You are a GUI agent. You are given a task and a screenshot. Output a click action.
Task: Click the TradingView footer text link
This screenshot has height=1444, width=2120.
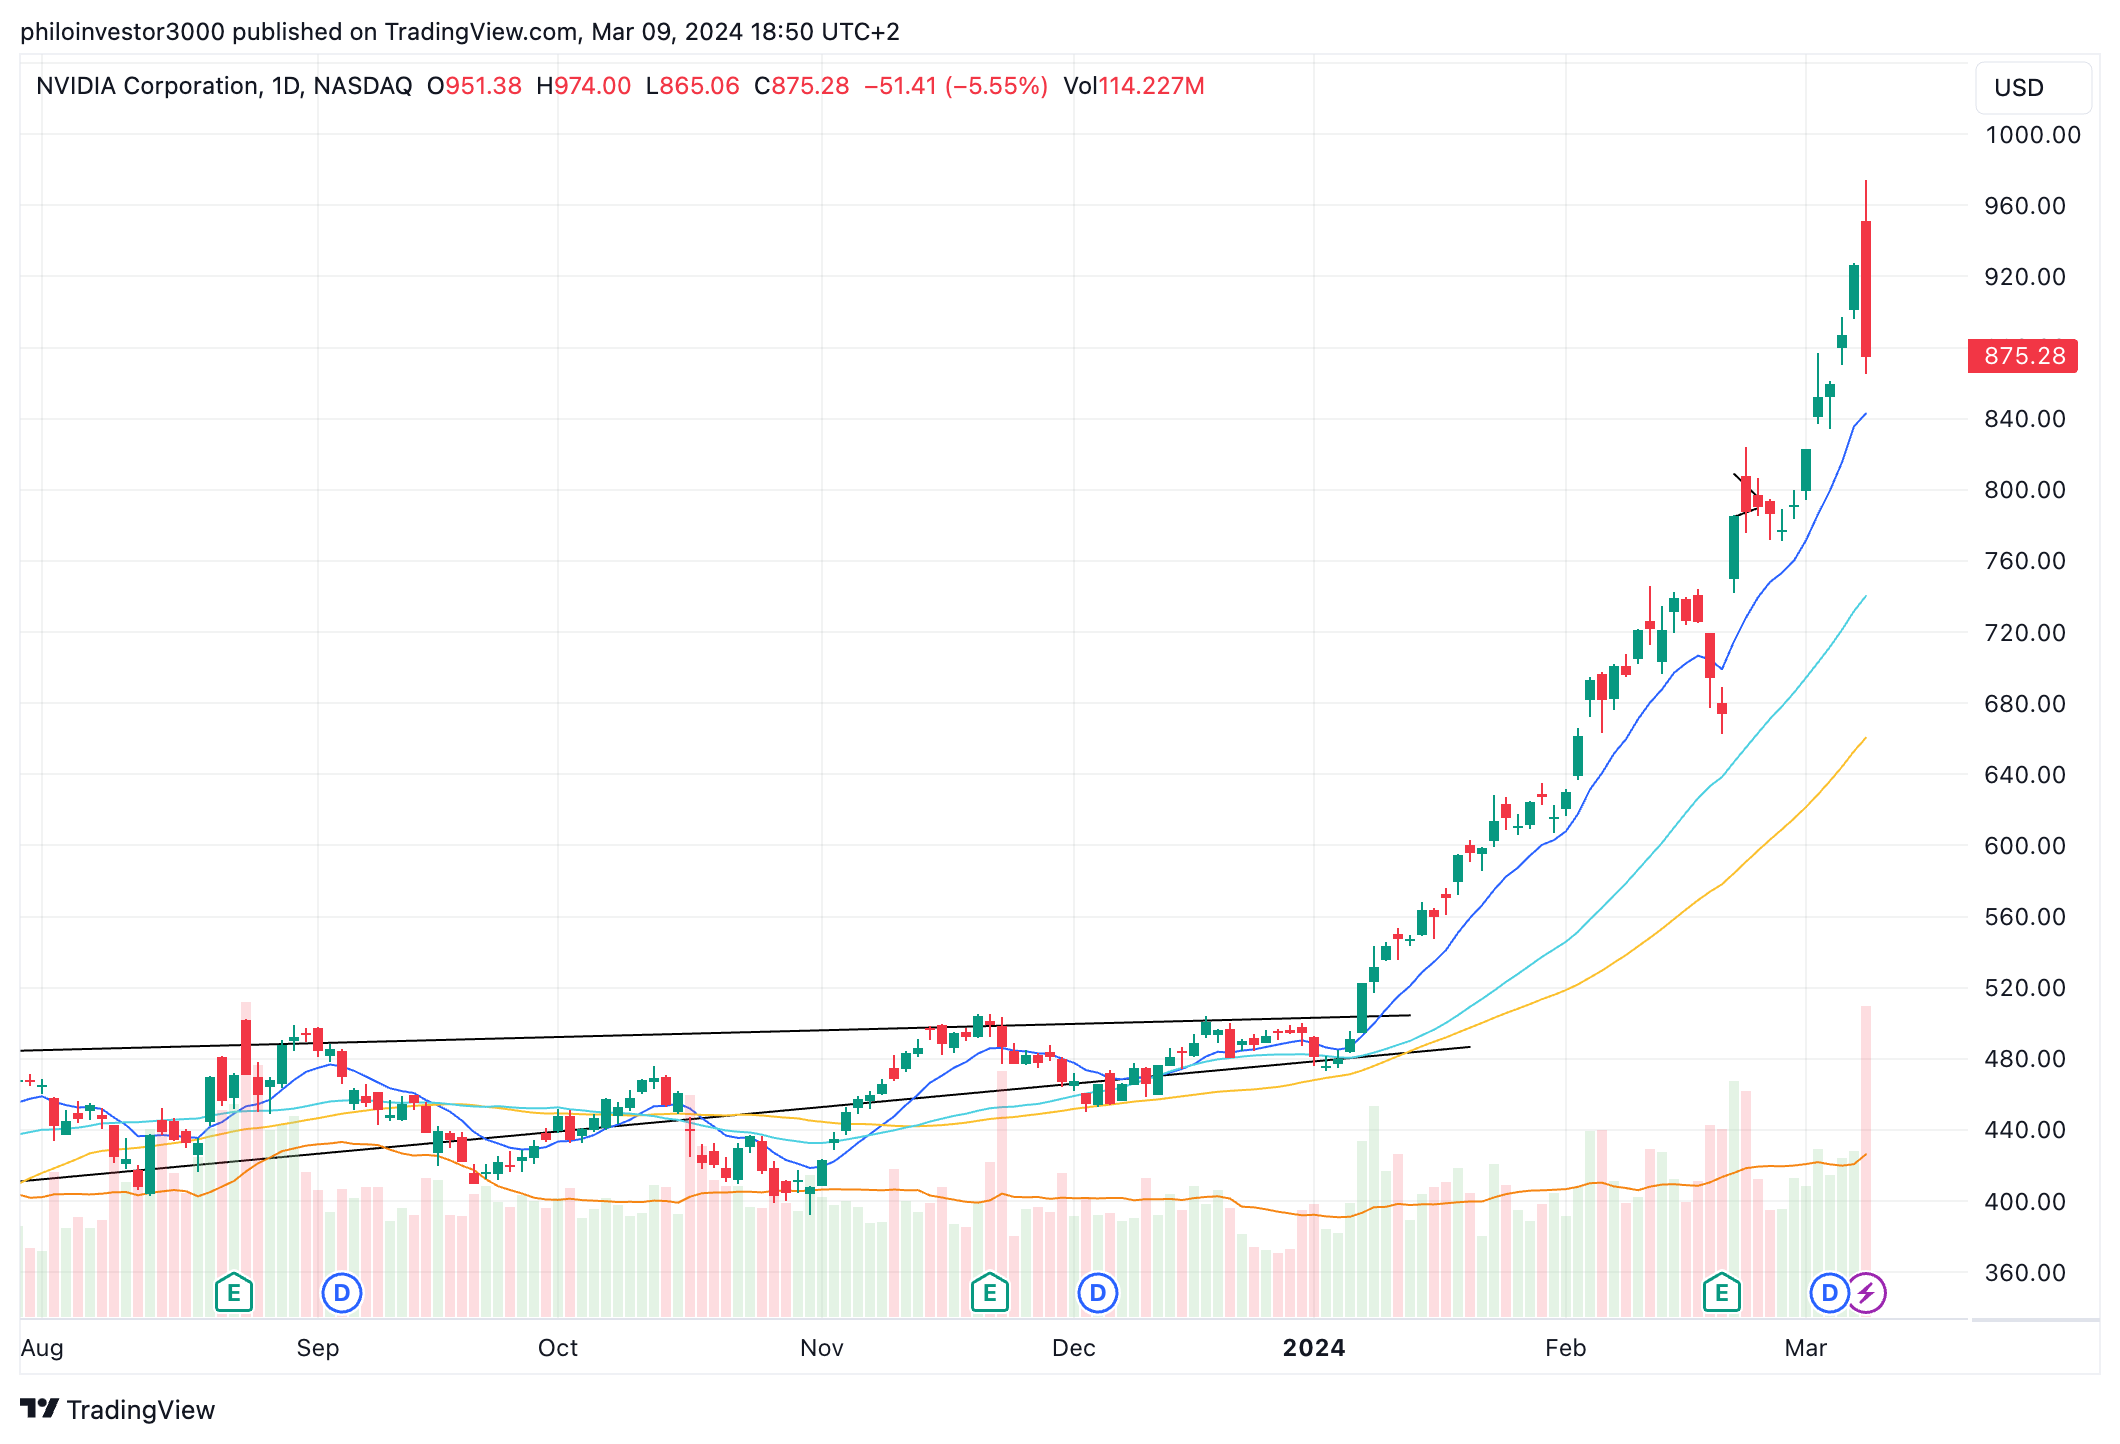point(141,1410)
